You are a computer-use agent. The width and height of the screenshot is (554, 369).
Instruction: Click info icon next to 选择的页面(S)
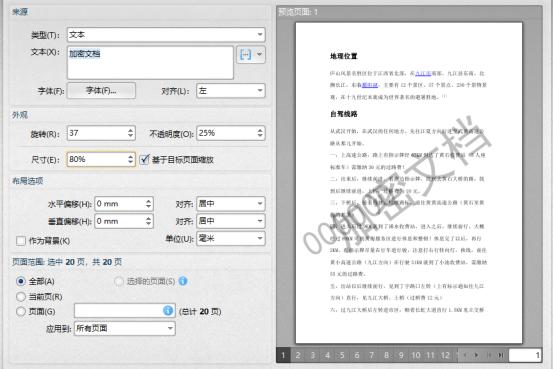pyautogui.click(x=183, y=281)
